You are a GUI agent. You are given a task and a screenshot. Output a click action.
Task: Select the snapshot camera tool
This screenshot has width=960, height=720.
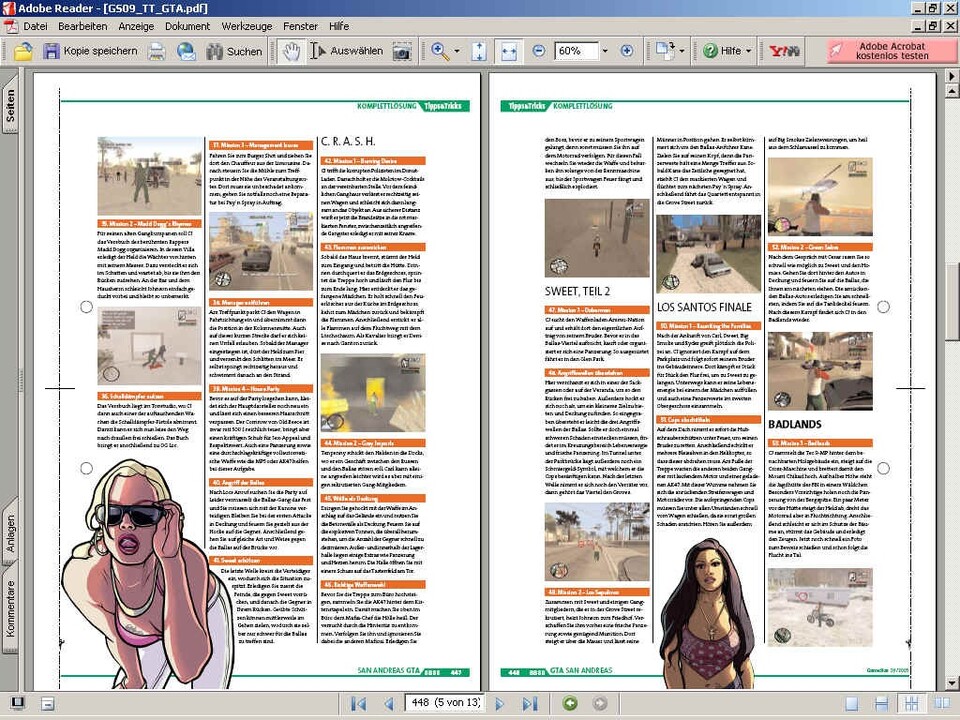[402, 51]
